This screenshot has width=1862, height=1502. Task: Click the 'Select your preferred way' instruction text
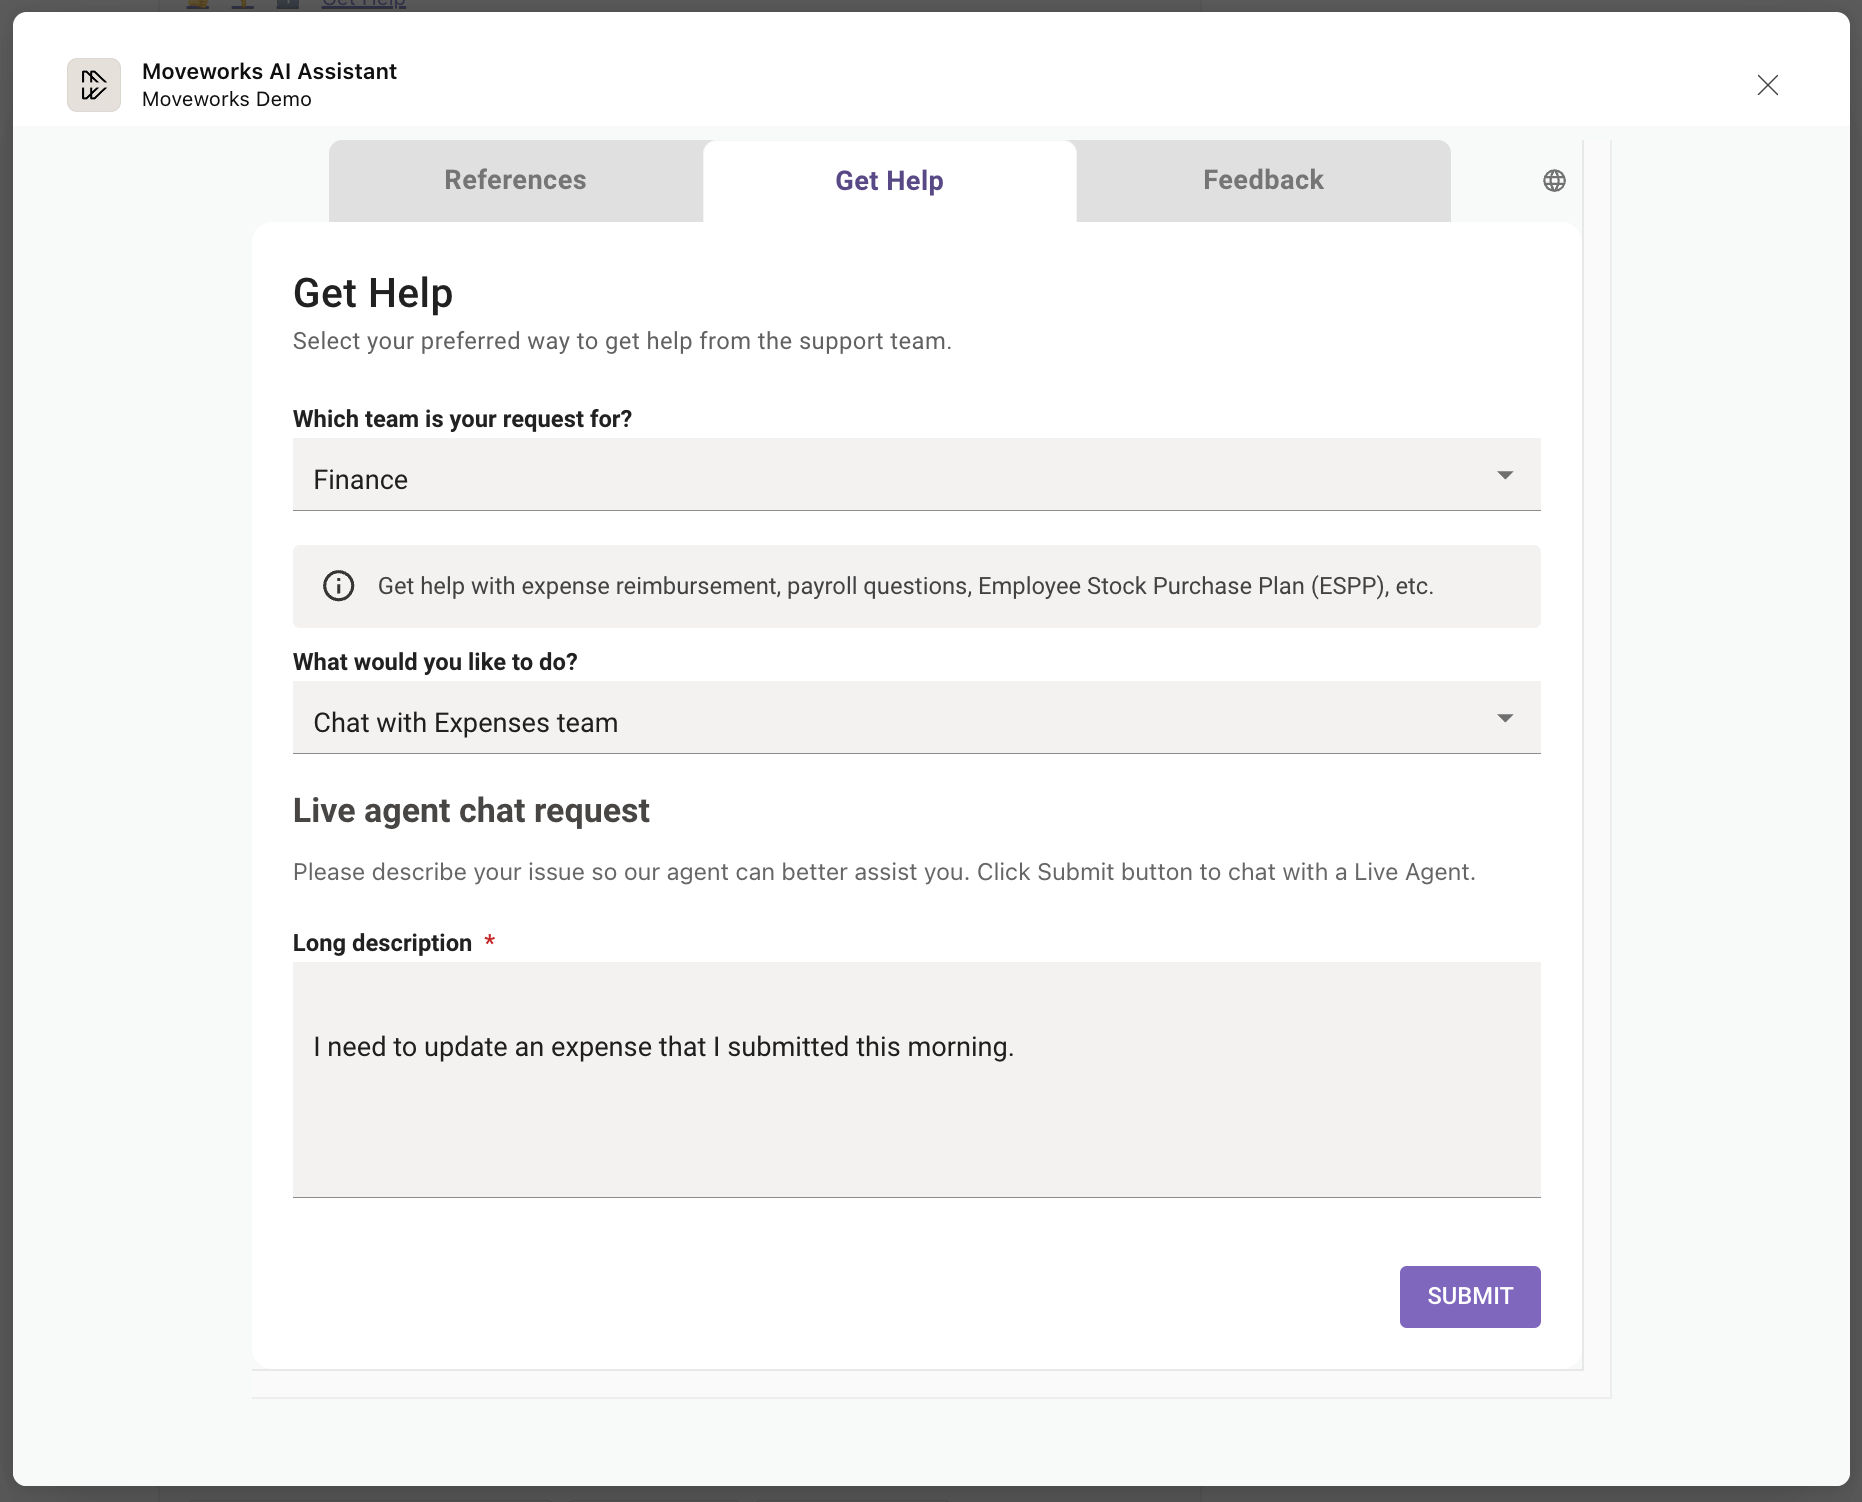click(x=622, y=341)
